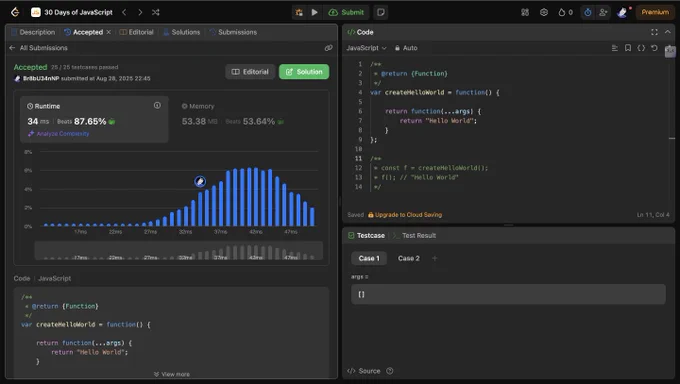Reset code with the undo arrow icon
The width and height of the screenshot is (680, 384).
tap(654, 48)
